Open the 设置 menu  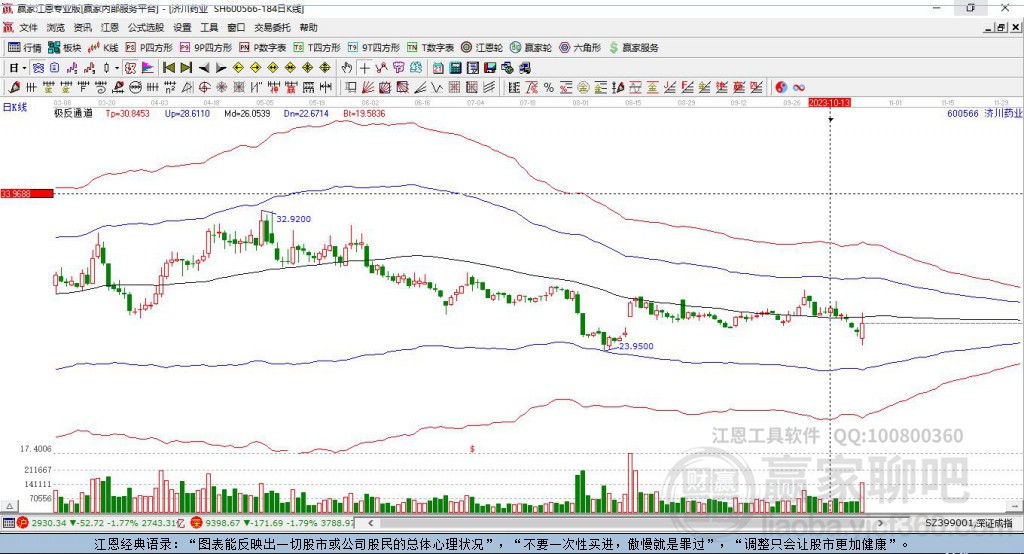point(182,27)
